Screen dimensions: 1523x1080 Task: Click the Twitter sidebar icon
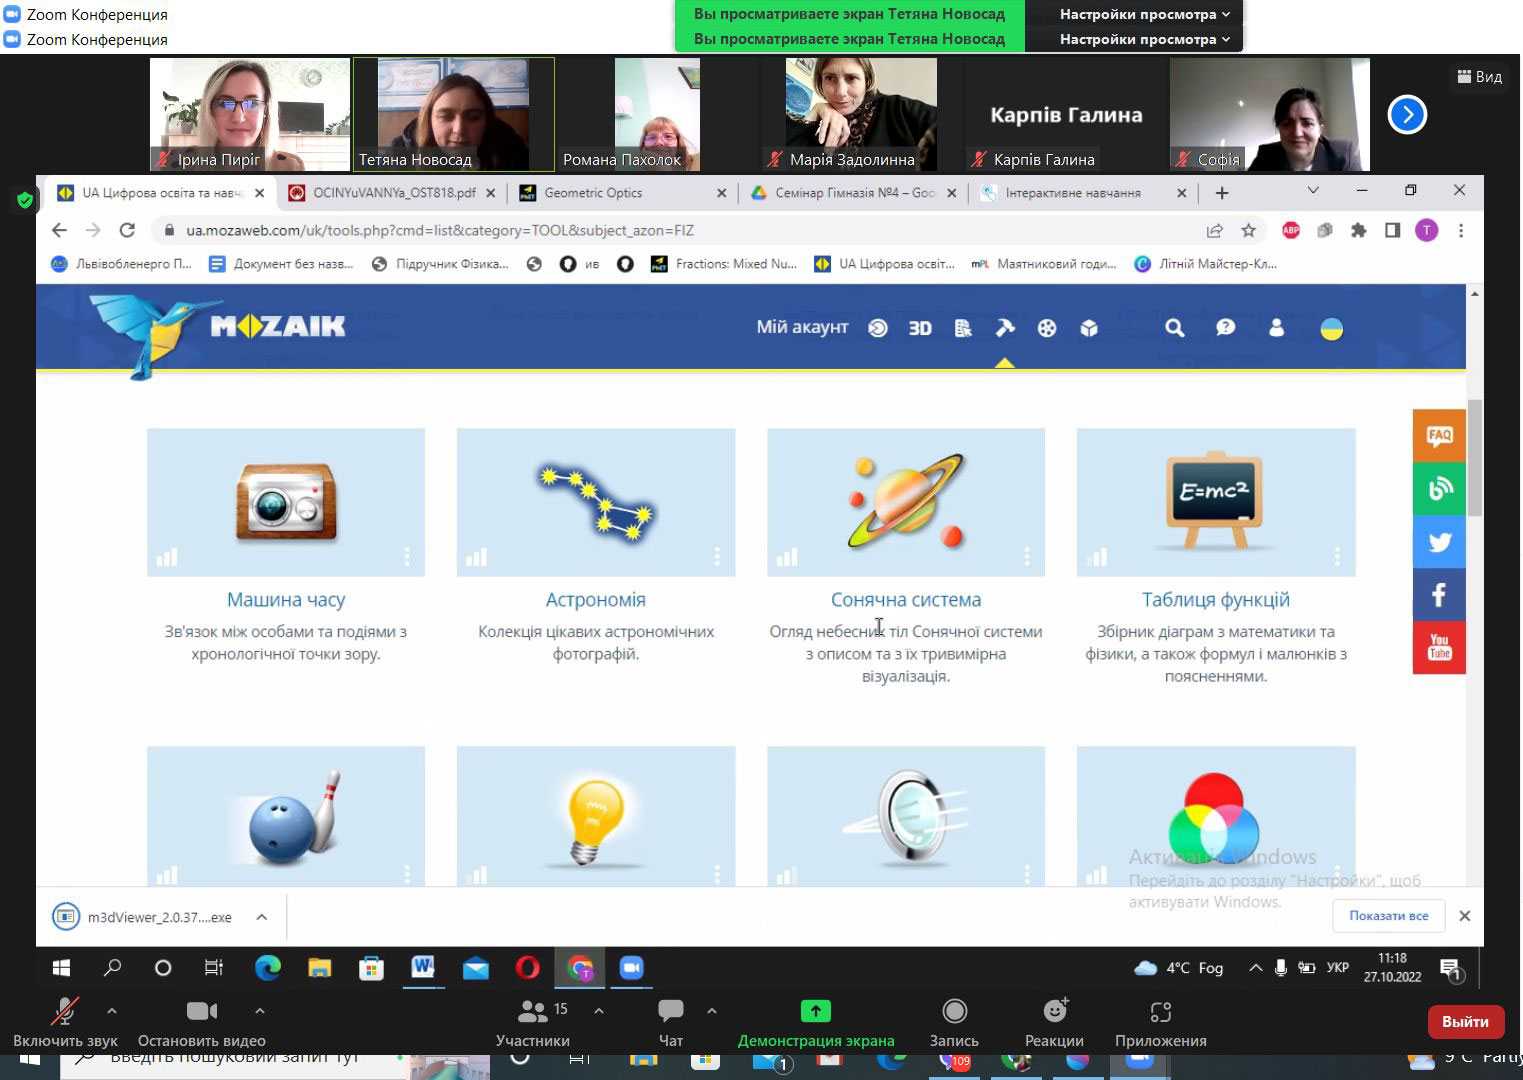[1438, 542]
